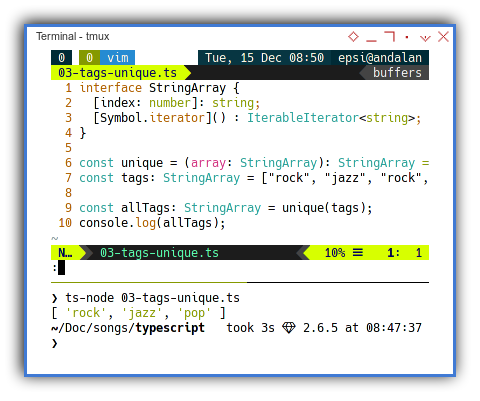Click the 03-tags-unique.ts name in the status line

coord(159,253)
